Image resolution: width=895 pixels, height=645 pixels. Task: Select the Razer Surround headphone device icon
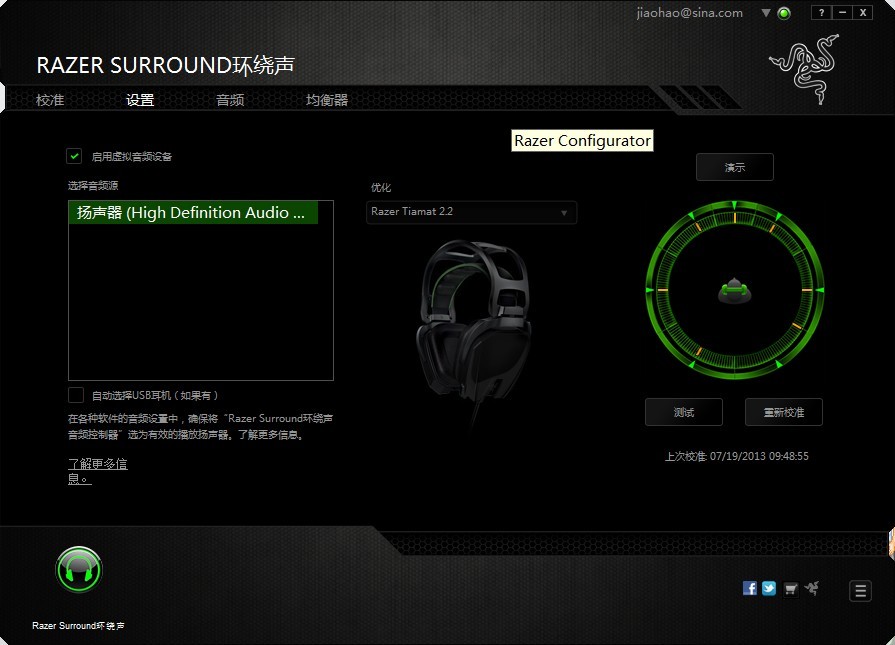pyautogui.click(x=79, y=570)
